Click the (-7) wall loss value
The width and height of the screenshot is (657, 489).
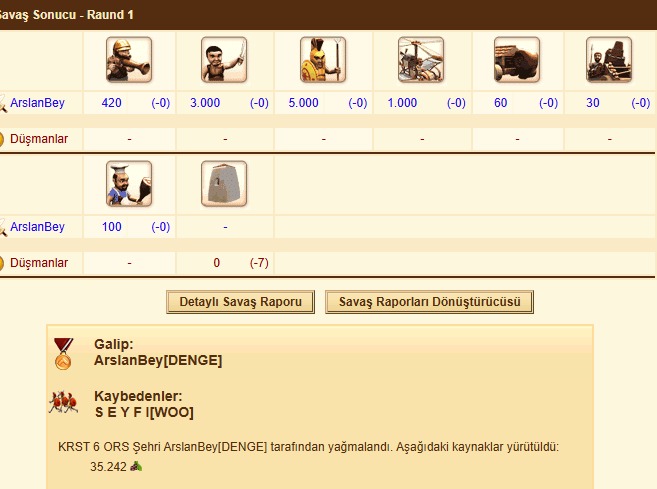tap(259, 263)
